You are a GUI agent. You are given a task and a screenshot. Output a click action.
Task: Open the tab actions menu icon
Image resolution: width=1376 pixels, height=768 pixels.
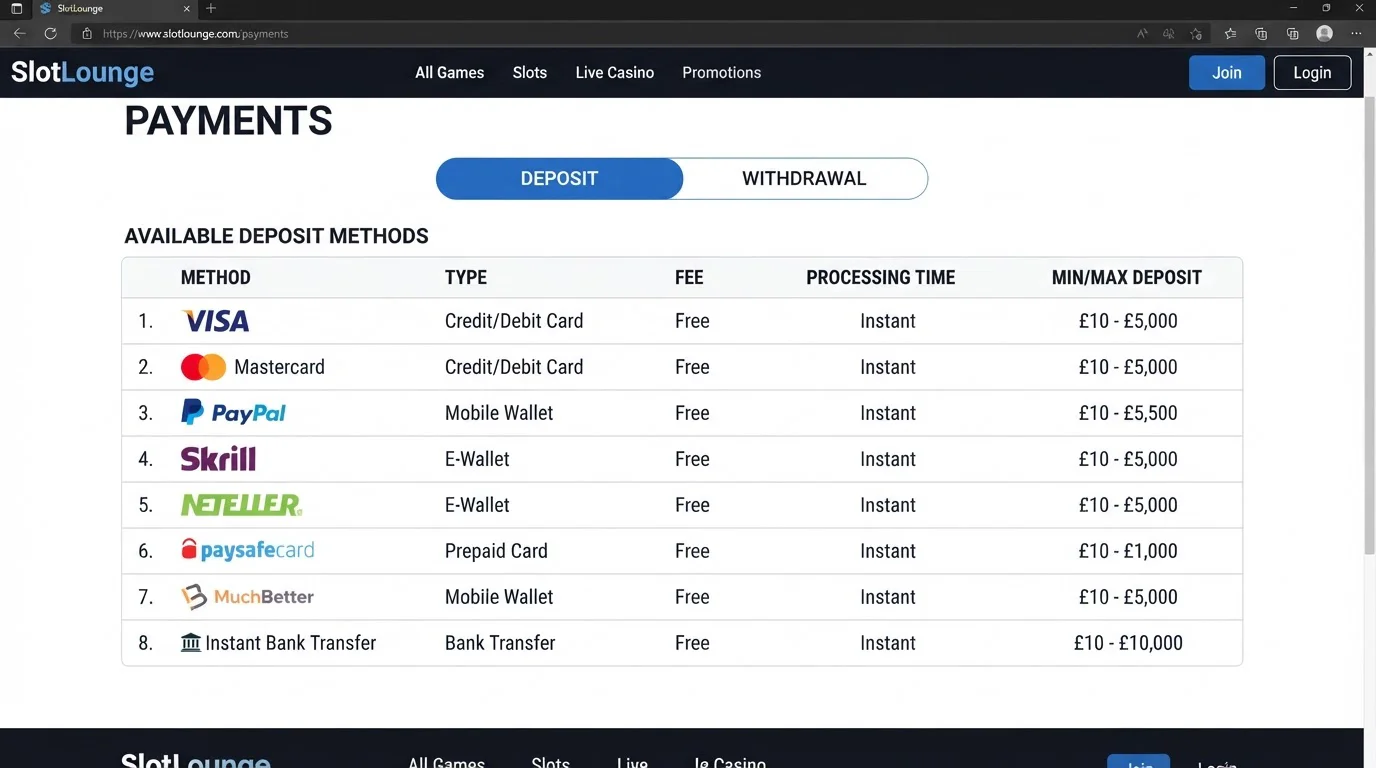16,8
